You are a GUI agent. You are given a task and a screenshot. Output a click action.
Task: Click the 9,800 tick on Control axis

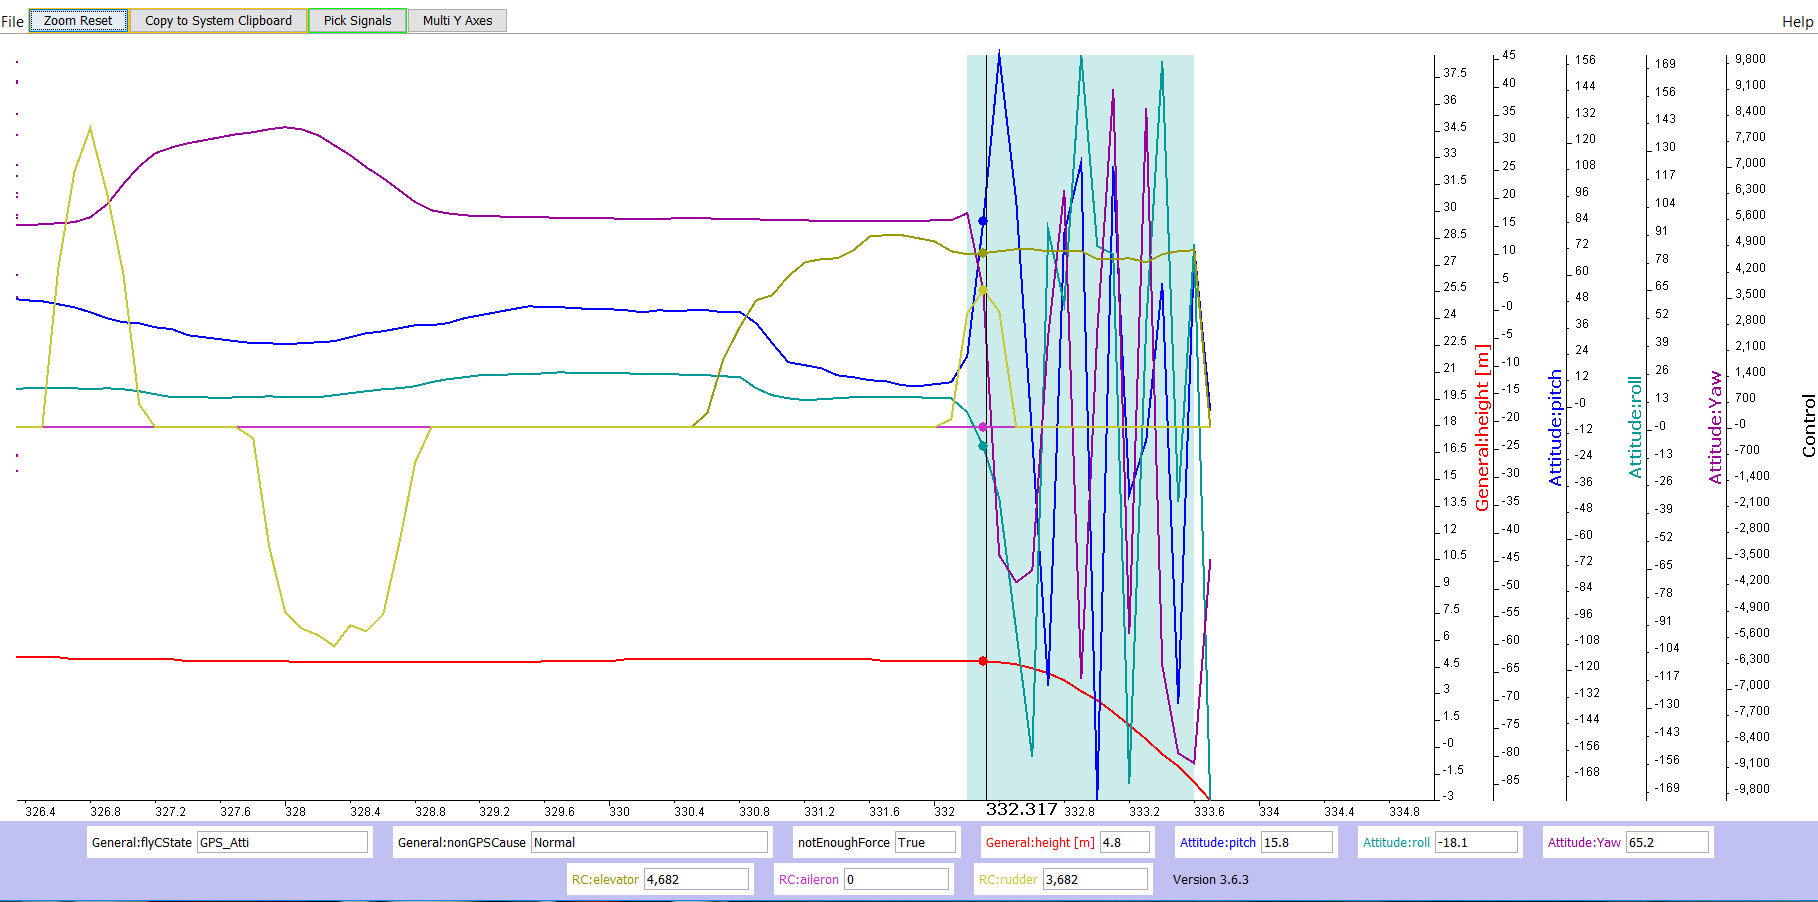(x=1750, y=59)
